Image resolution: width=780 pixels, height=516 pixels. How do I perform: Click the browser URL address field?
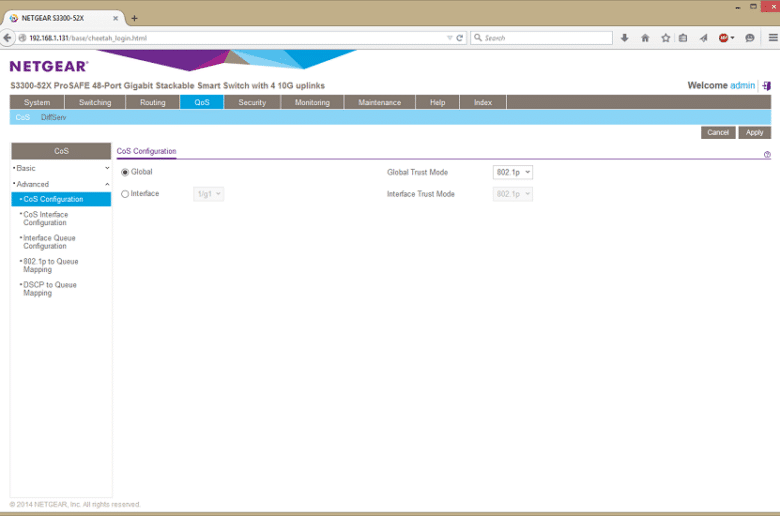[236, 38]
